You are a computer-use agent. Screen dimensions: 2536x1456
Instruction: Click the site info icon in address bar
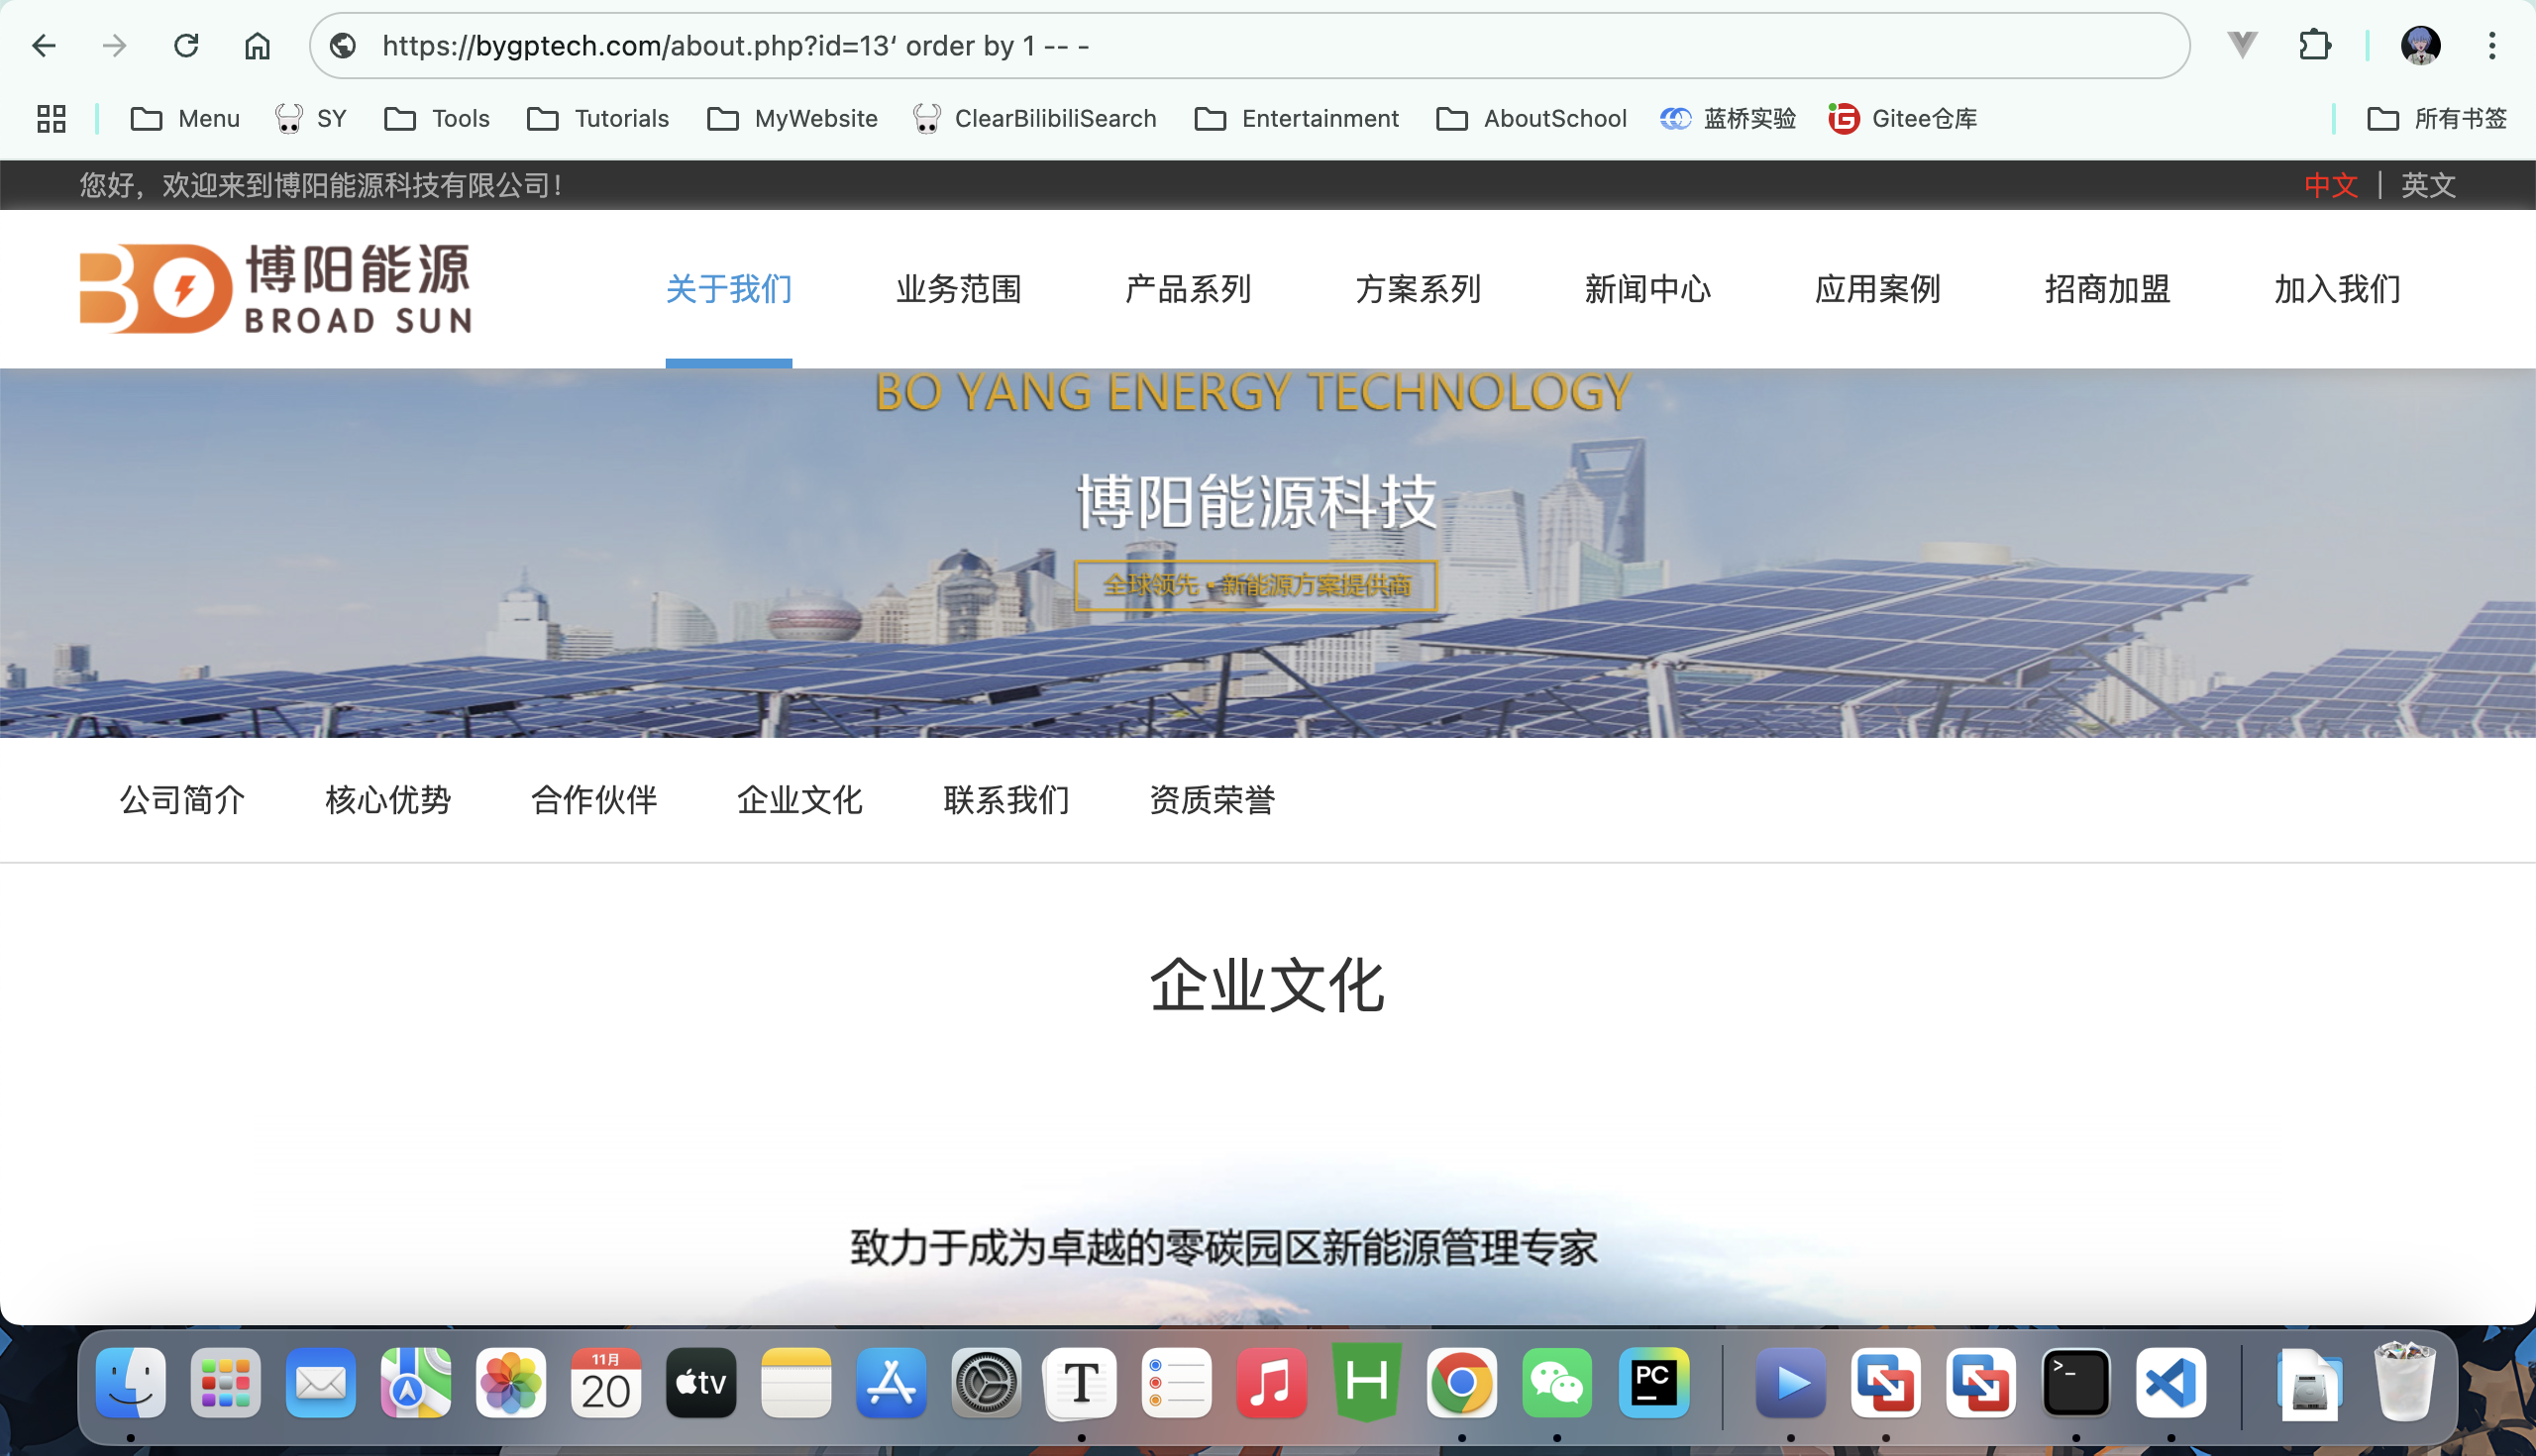[343, 46]
